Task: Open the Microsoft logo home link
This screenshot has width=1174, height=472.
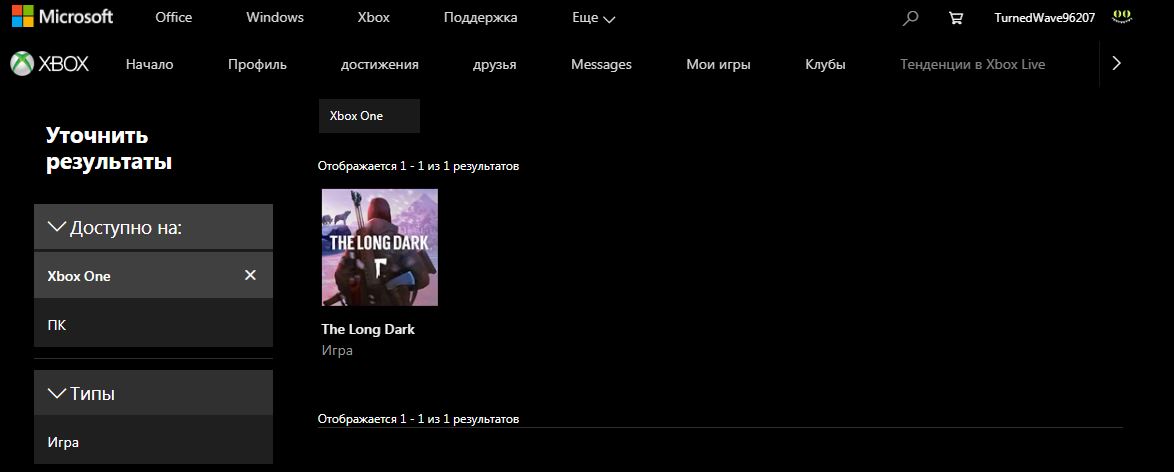Action: pos(62,16)
